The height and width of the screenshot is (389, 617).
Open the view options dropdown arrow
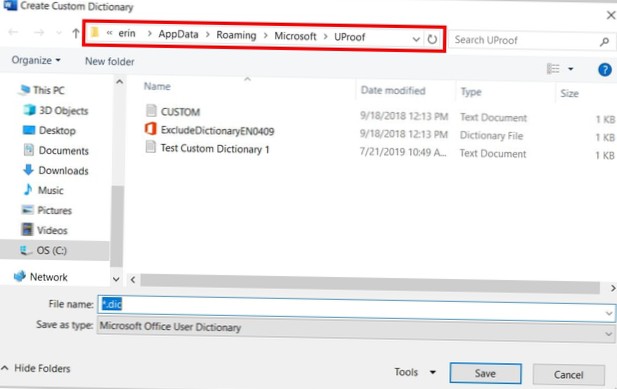571,69
